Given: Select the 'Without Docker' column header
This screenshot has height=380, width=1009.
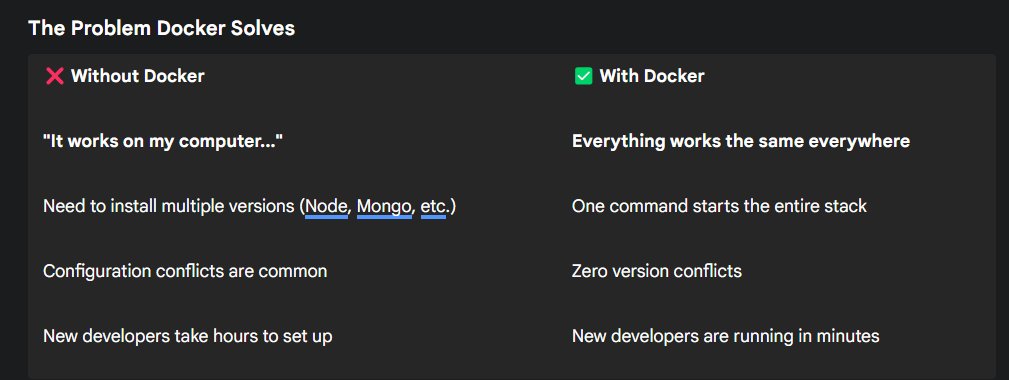Looking at the screenshot, I should [x=138, y=76].
